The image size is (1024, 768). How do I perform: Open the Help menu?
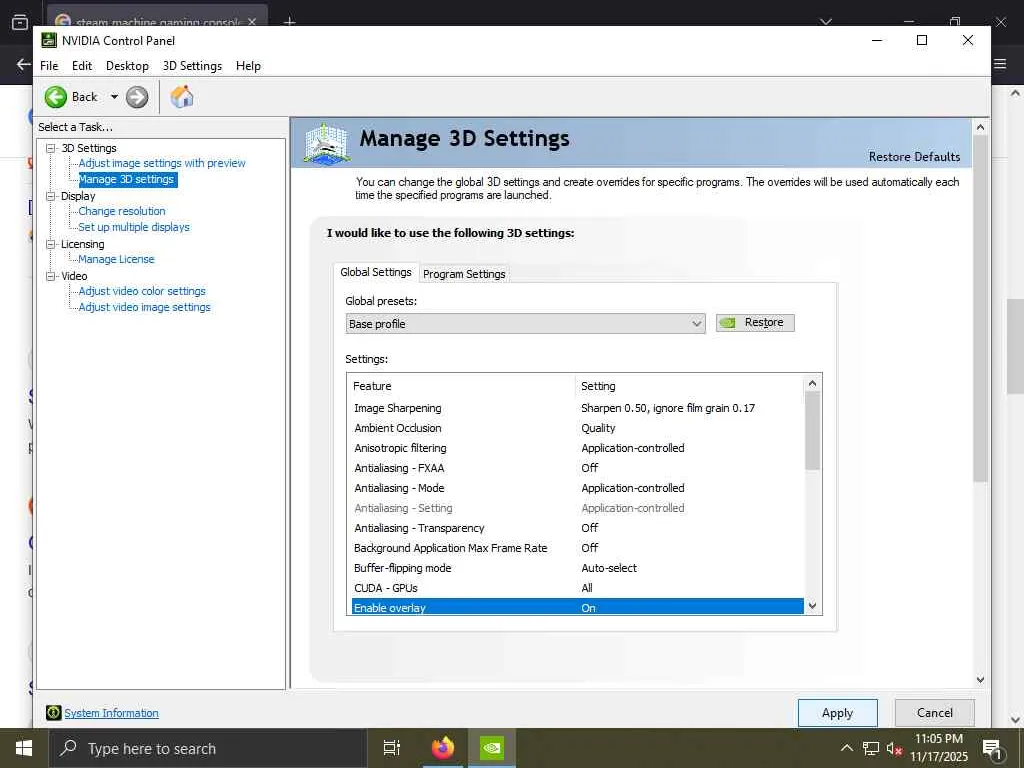click(248, 66)
